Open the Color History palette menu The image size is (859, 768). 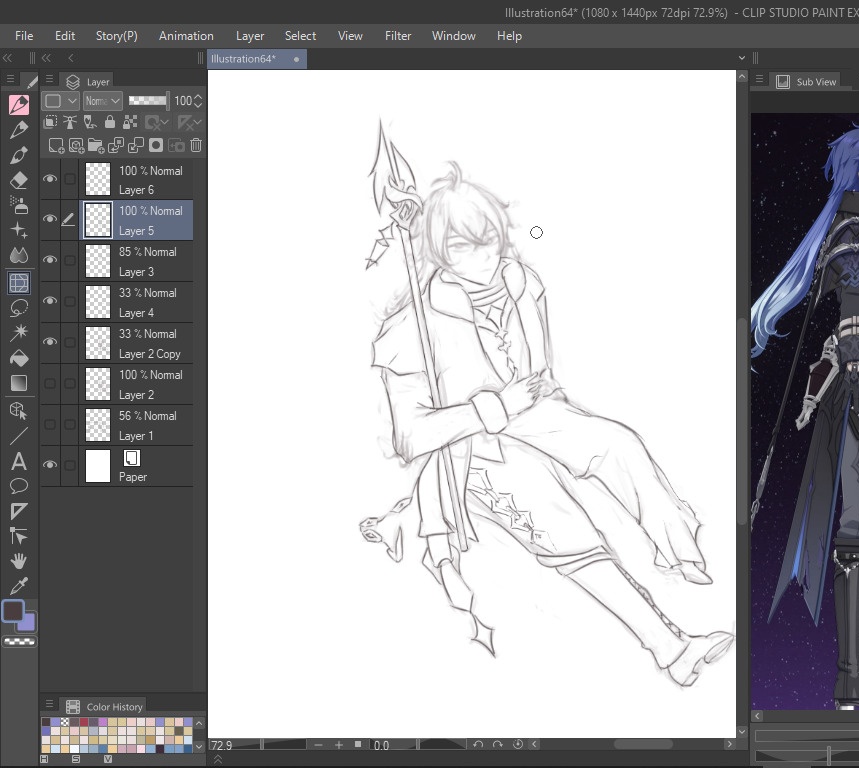pos(49,704)
